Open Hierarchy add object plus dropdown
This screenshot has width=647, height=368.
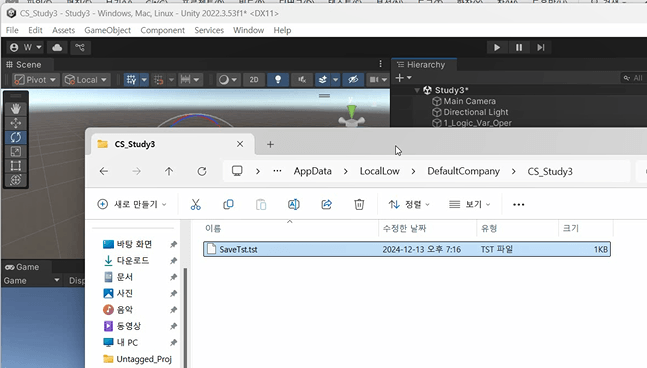pos(403,78)
